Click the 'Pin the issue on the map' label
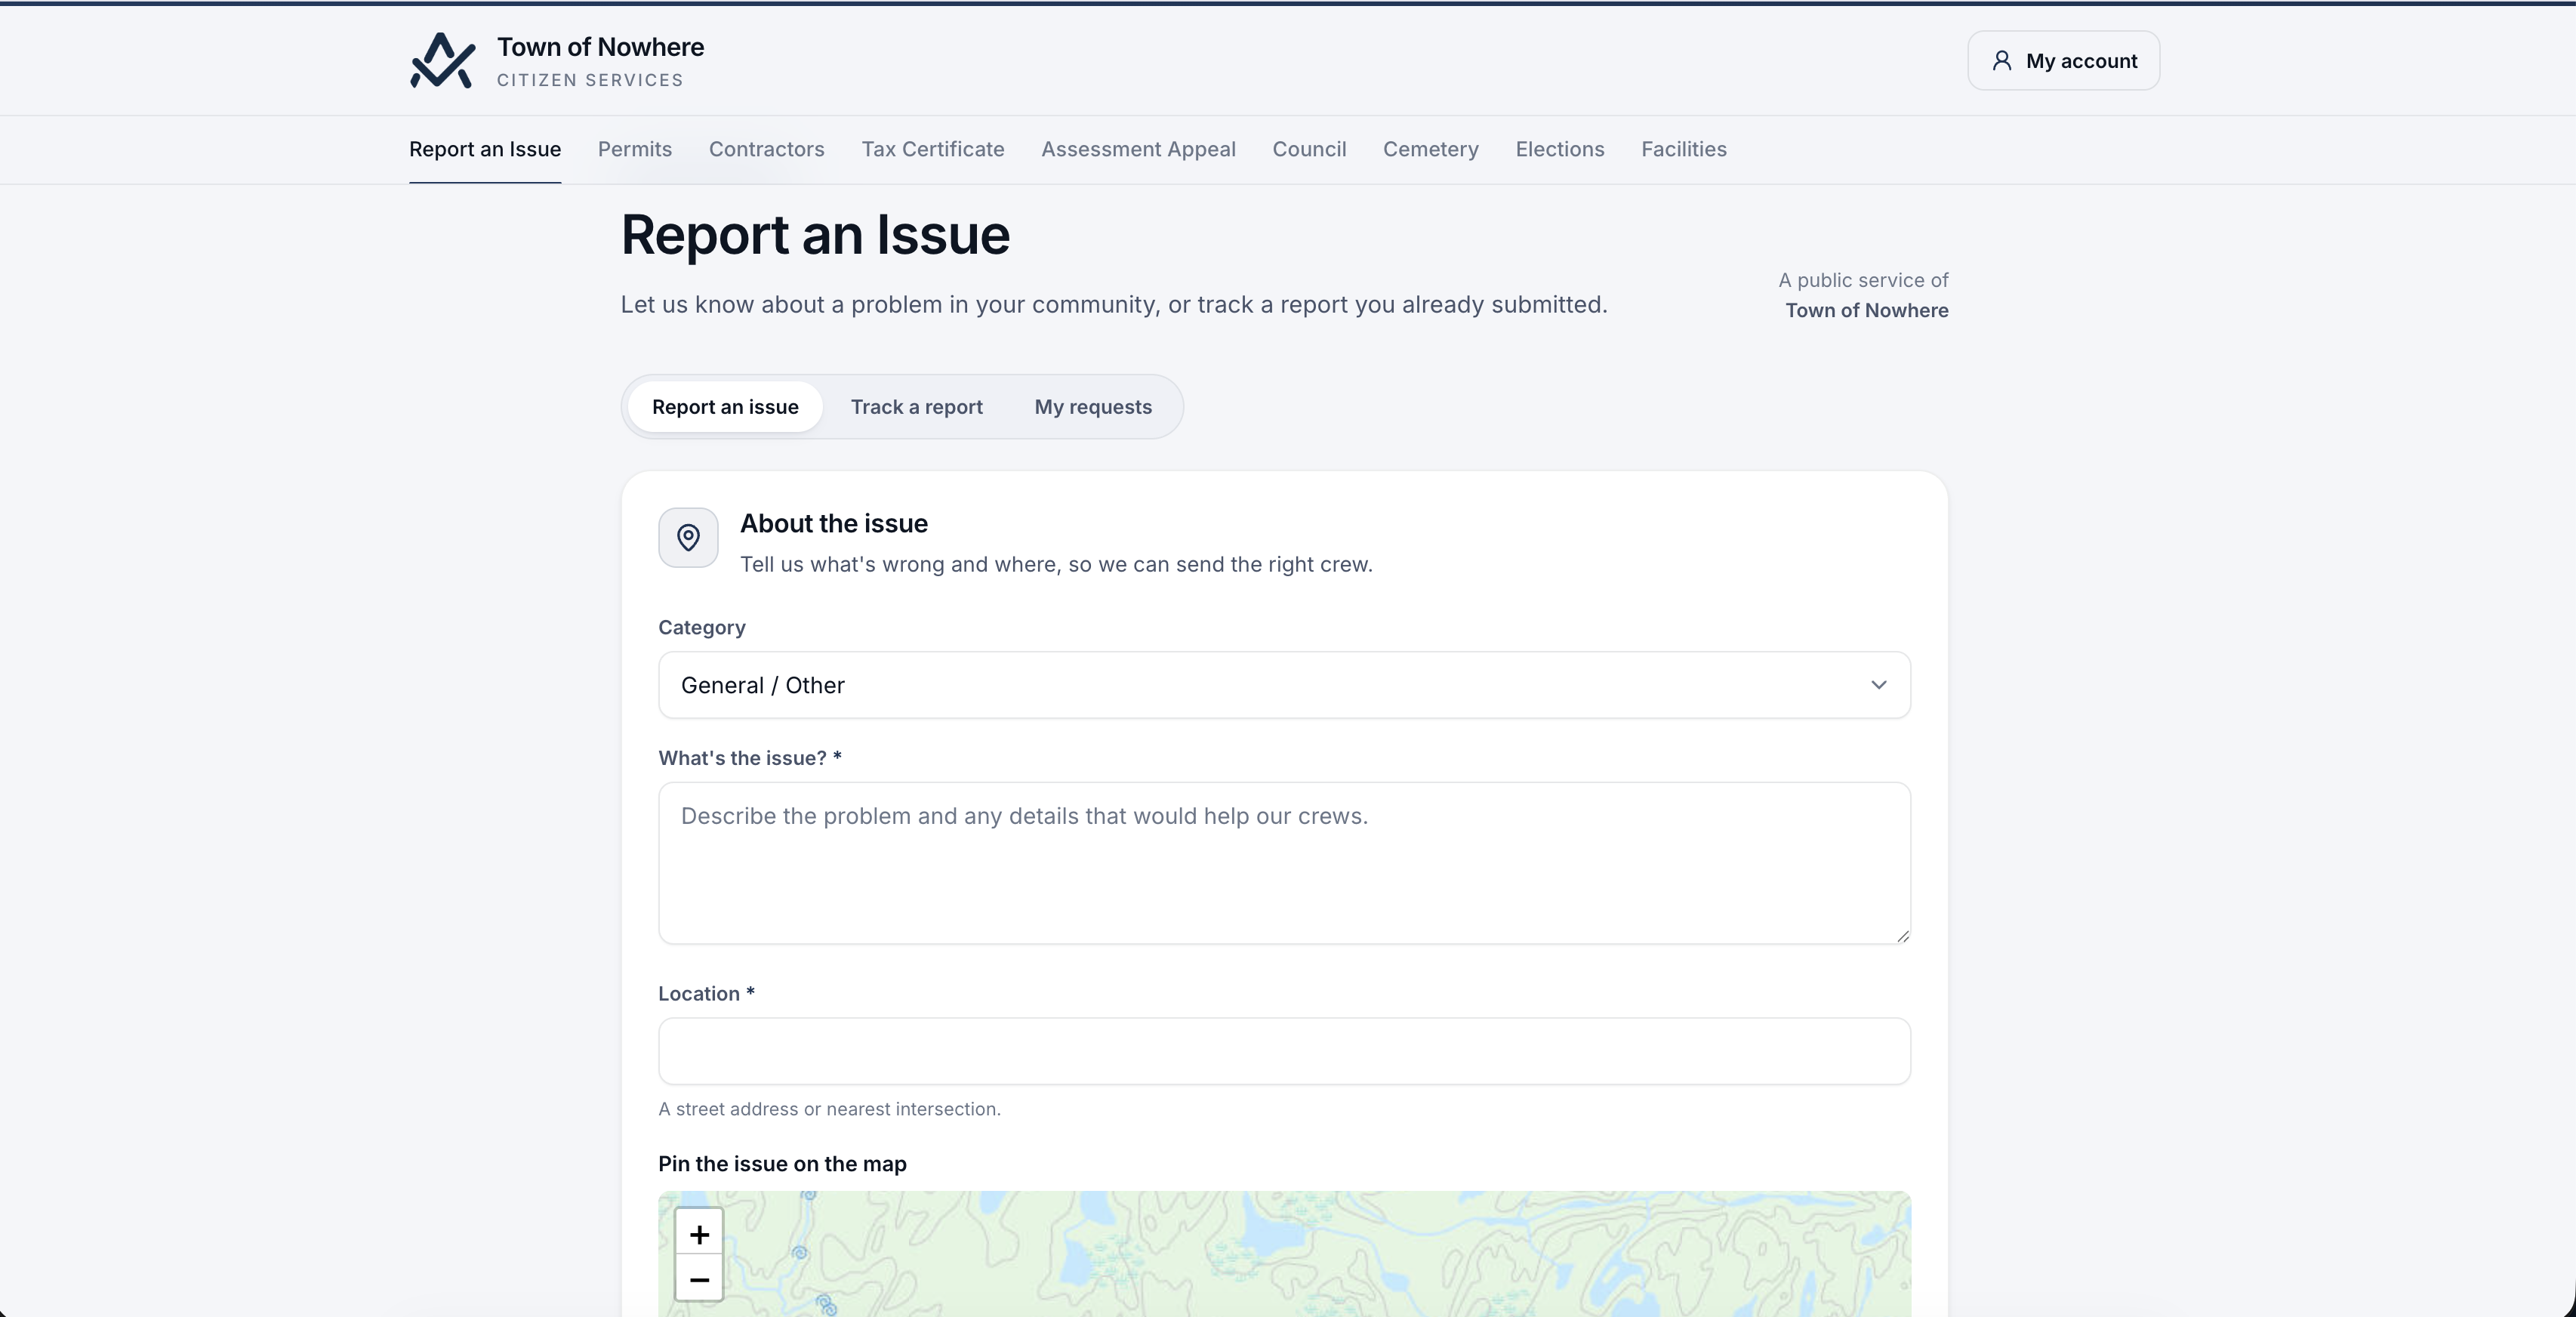 (x=782, y=1164)
